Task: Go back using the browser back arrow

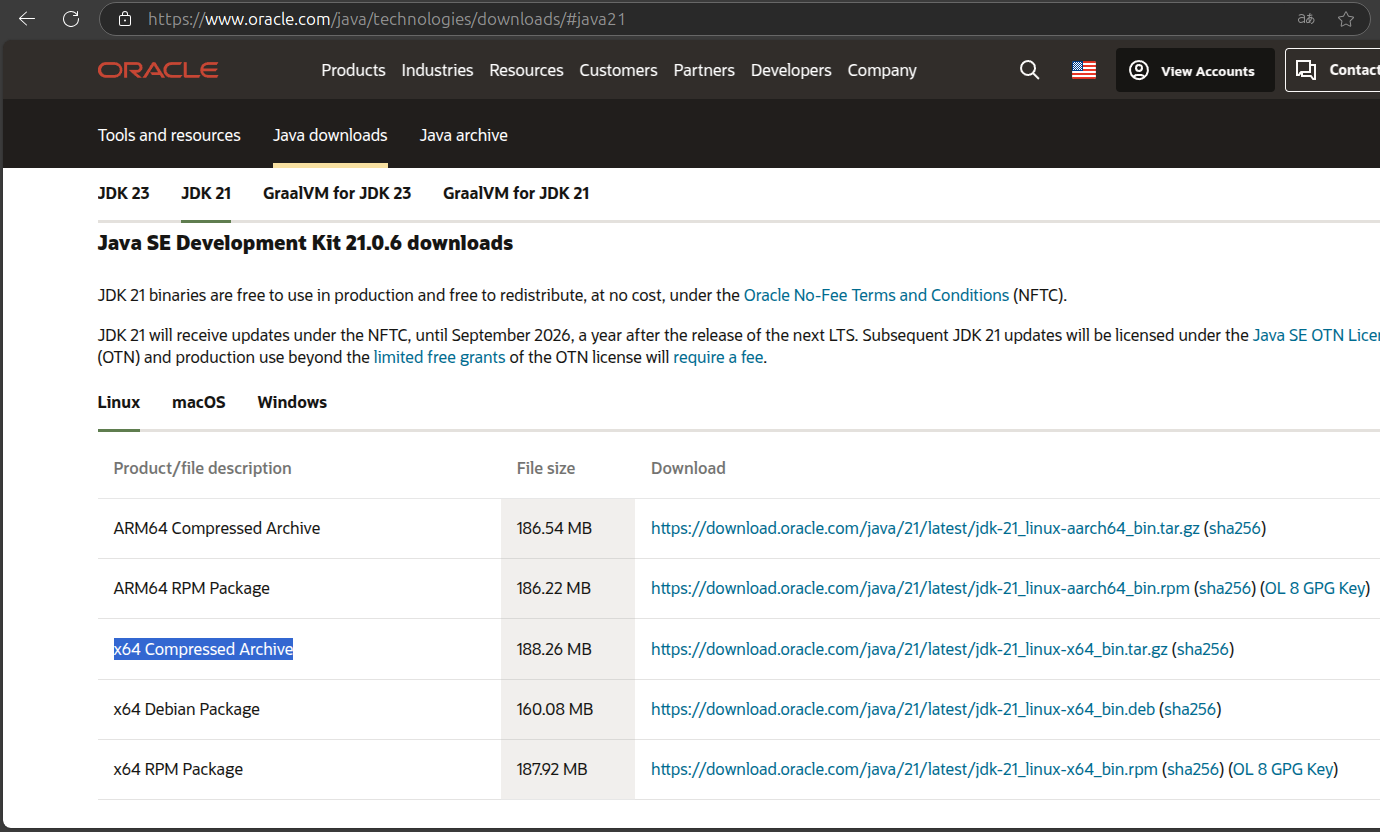Action: tap(27, 19)
